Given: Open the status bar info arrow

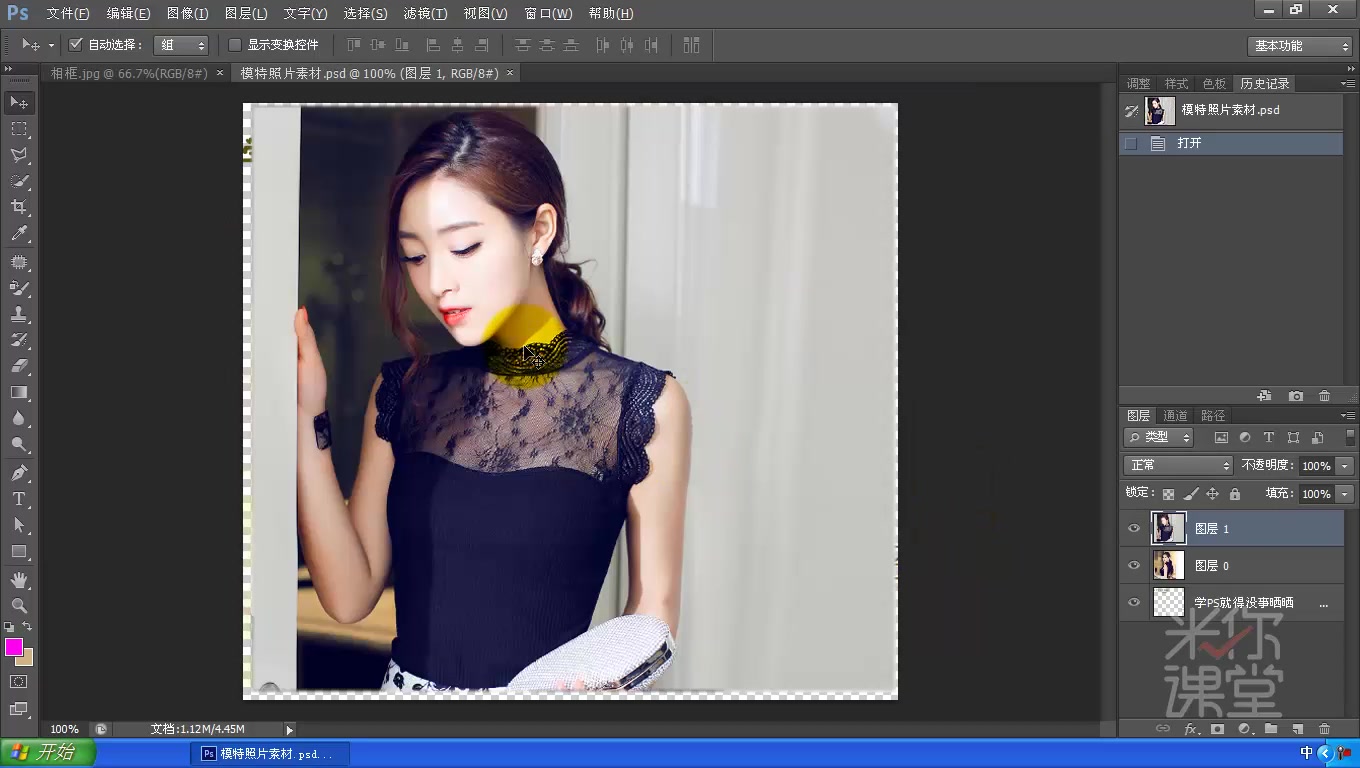Looking at the screenshot, I should click(x=290, y=730).
